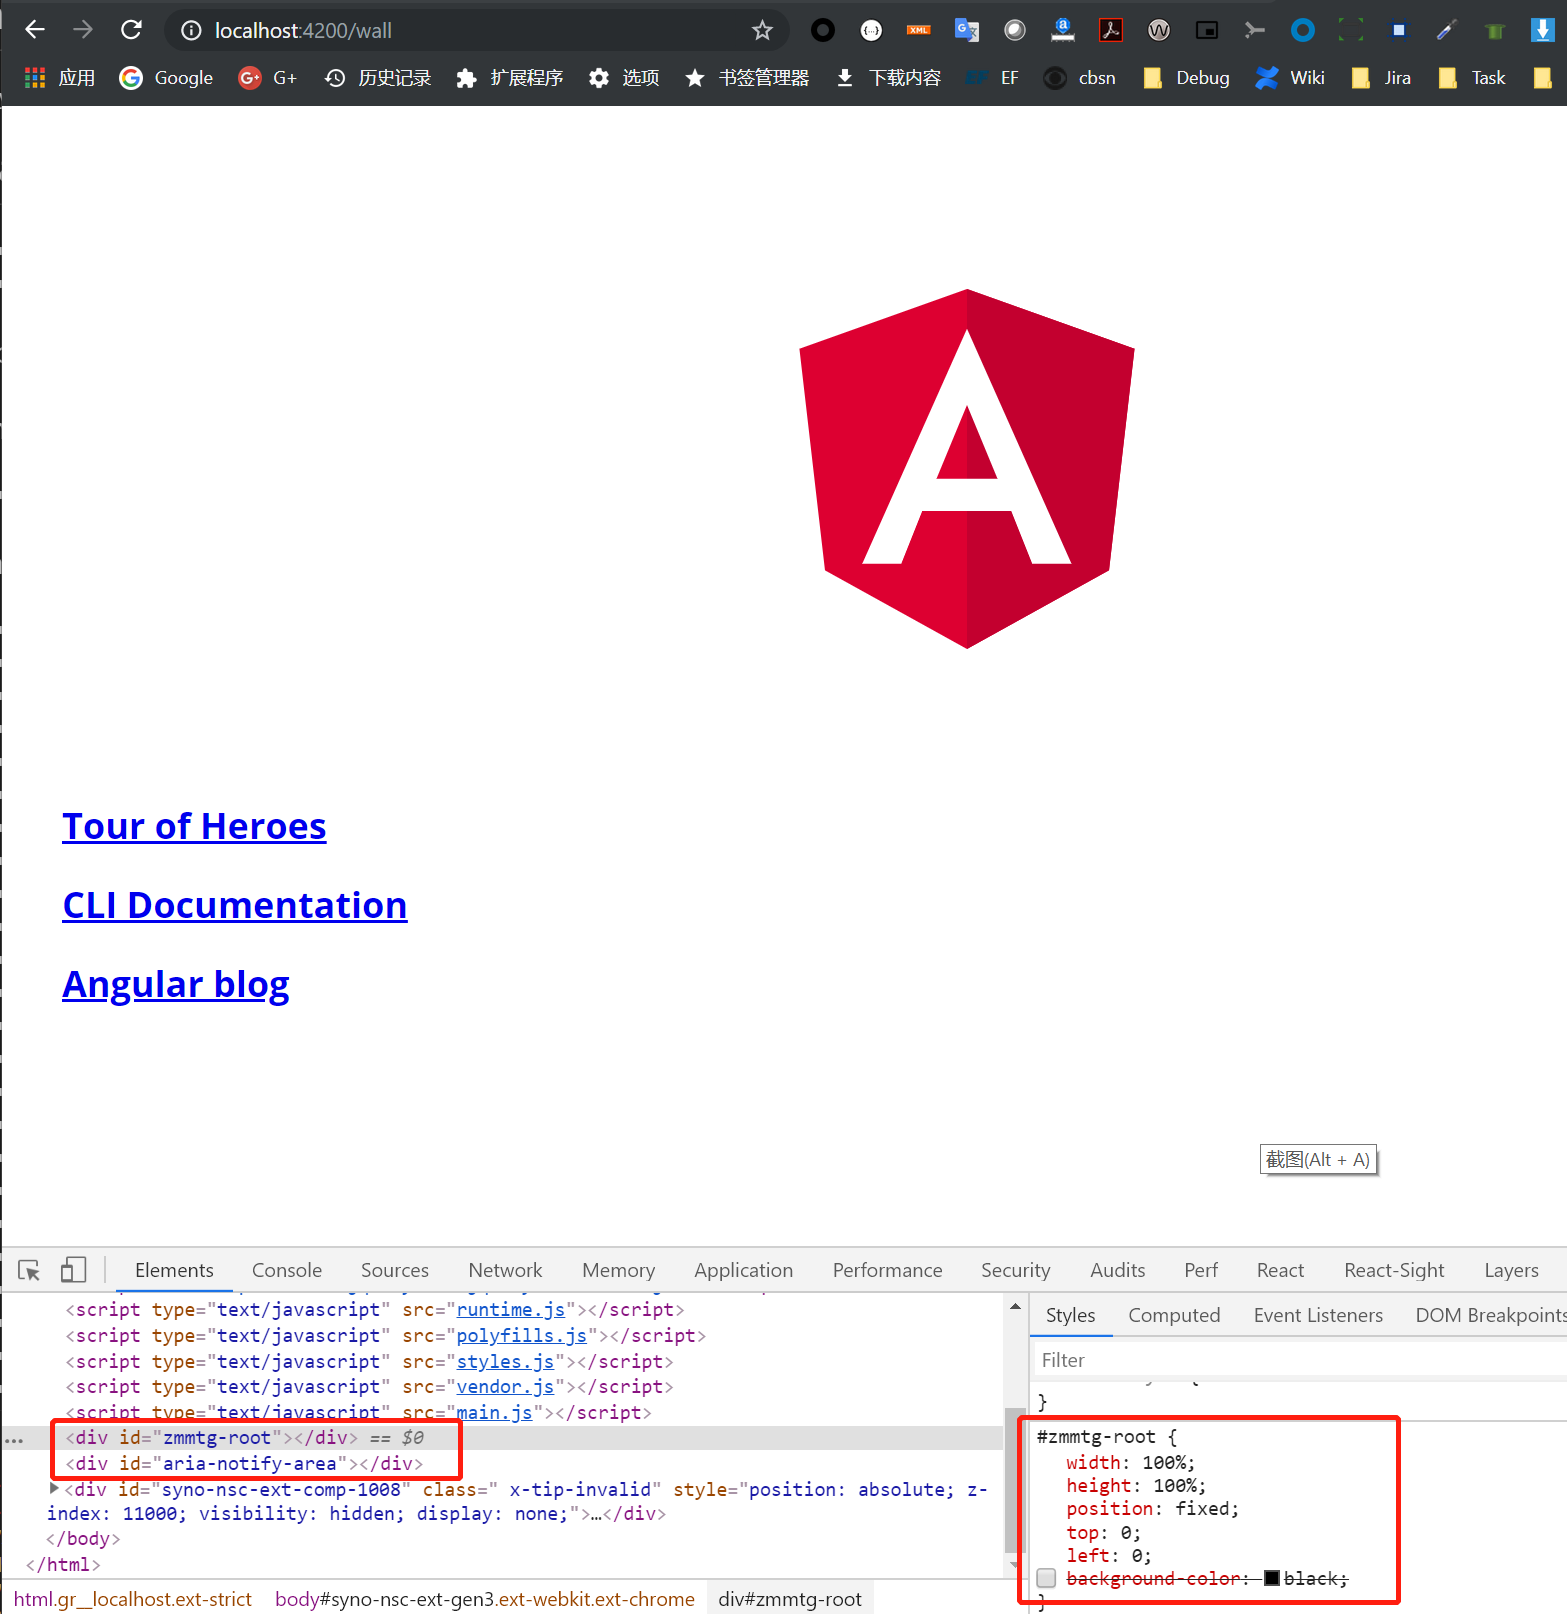Open the Adobe Acrobat PDF extension
Screen dimensions: 1567x1614
click(1111, 31)
